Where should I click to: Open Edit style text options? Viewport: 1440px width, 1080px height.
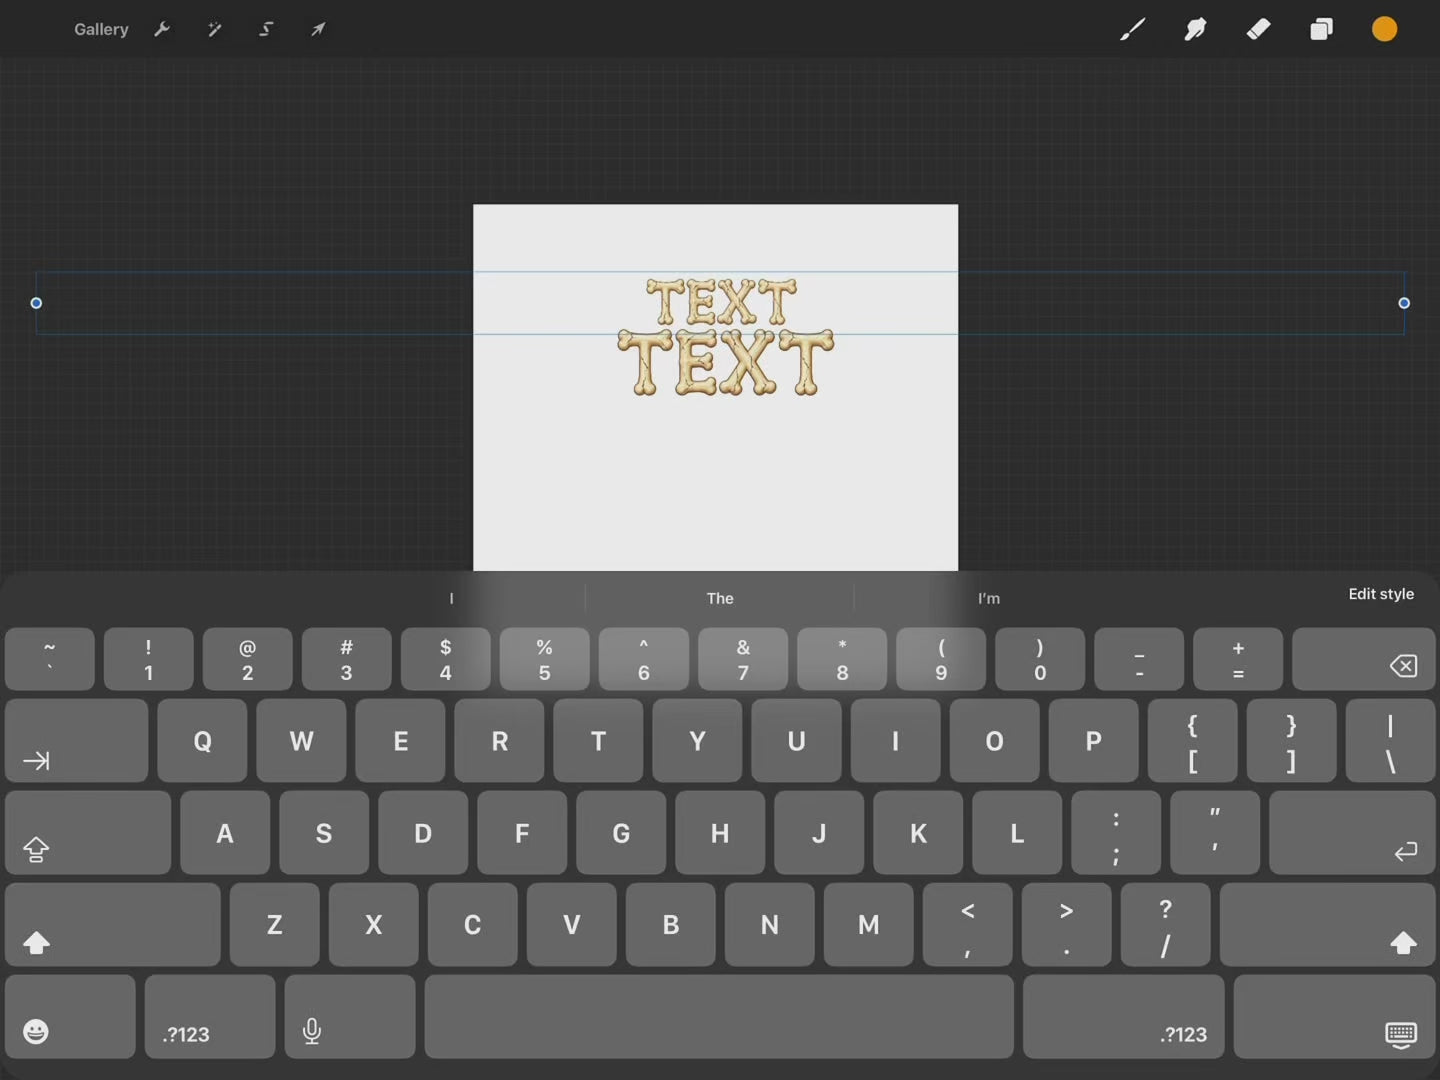coord(1381,594)
